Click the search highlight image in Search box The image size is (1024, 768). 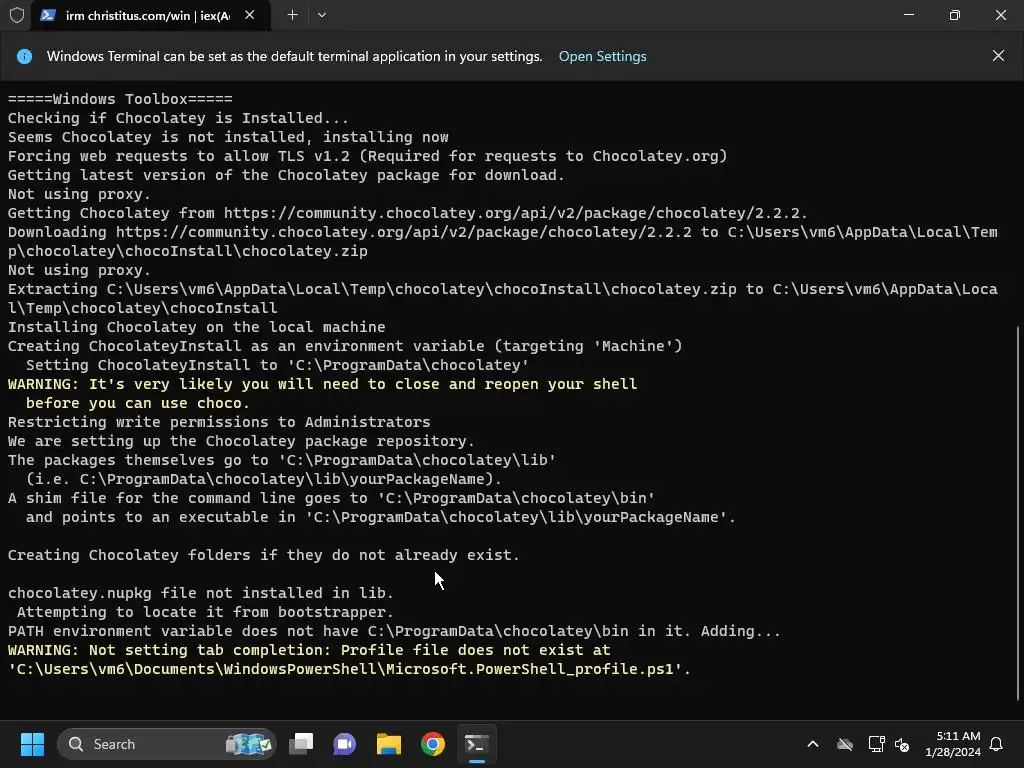click(x=248, y=744)
